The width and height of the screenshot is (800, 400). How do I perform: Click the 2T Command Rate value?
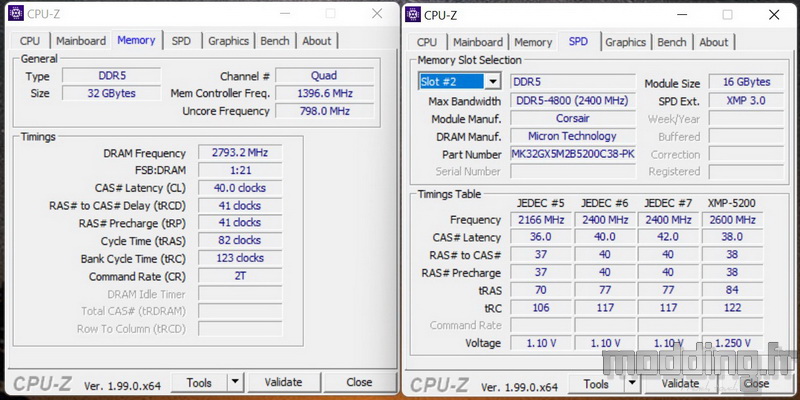(240, 276)
